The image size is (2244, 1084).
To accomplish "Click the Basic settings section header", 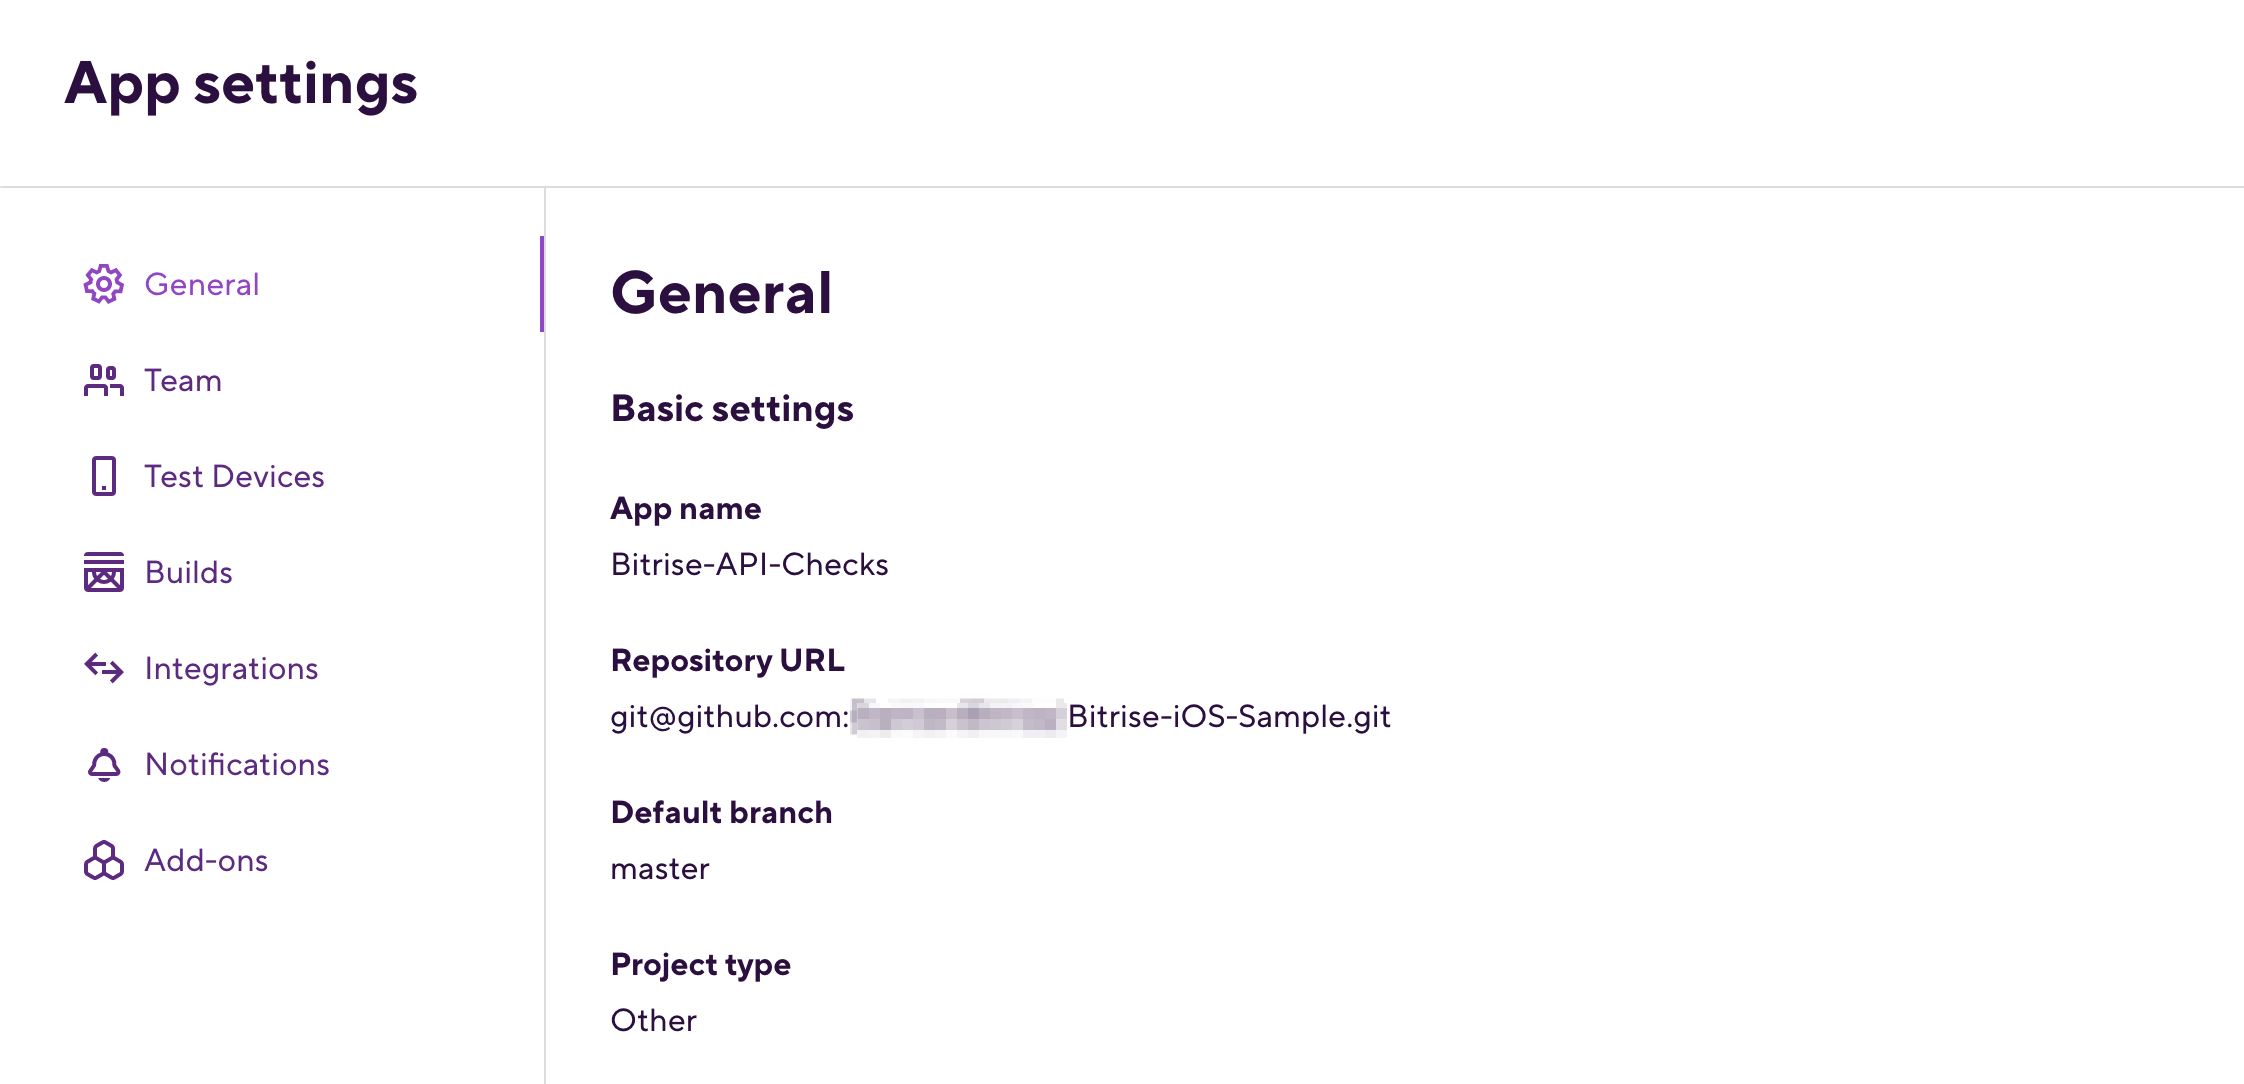I will (733, 408).
